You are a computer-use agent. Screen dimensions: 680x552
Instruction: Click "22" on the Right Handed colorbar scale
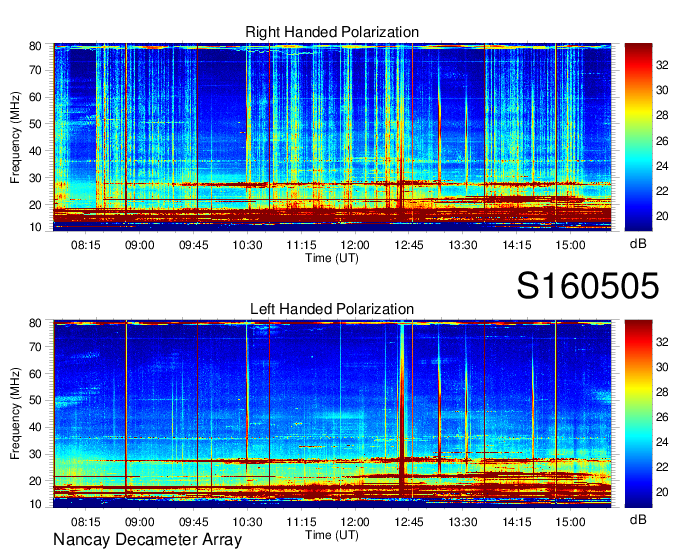coord(662,191)
